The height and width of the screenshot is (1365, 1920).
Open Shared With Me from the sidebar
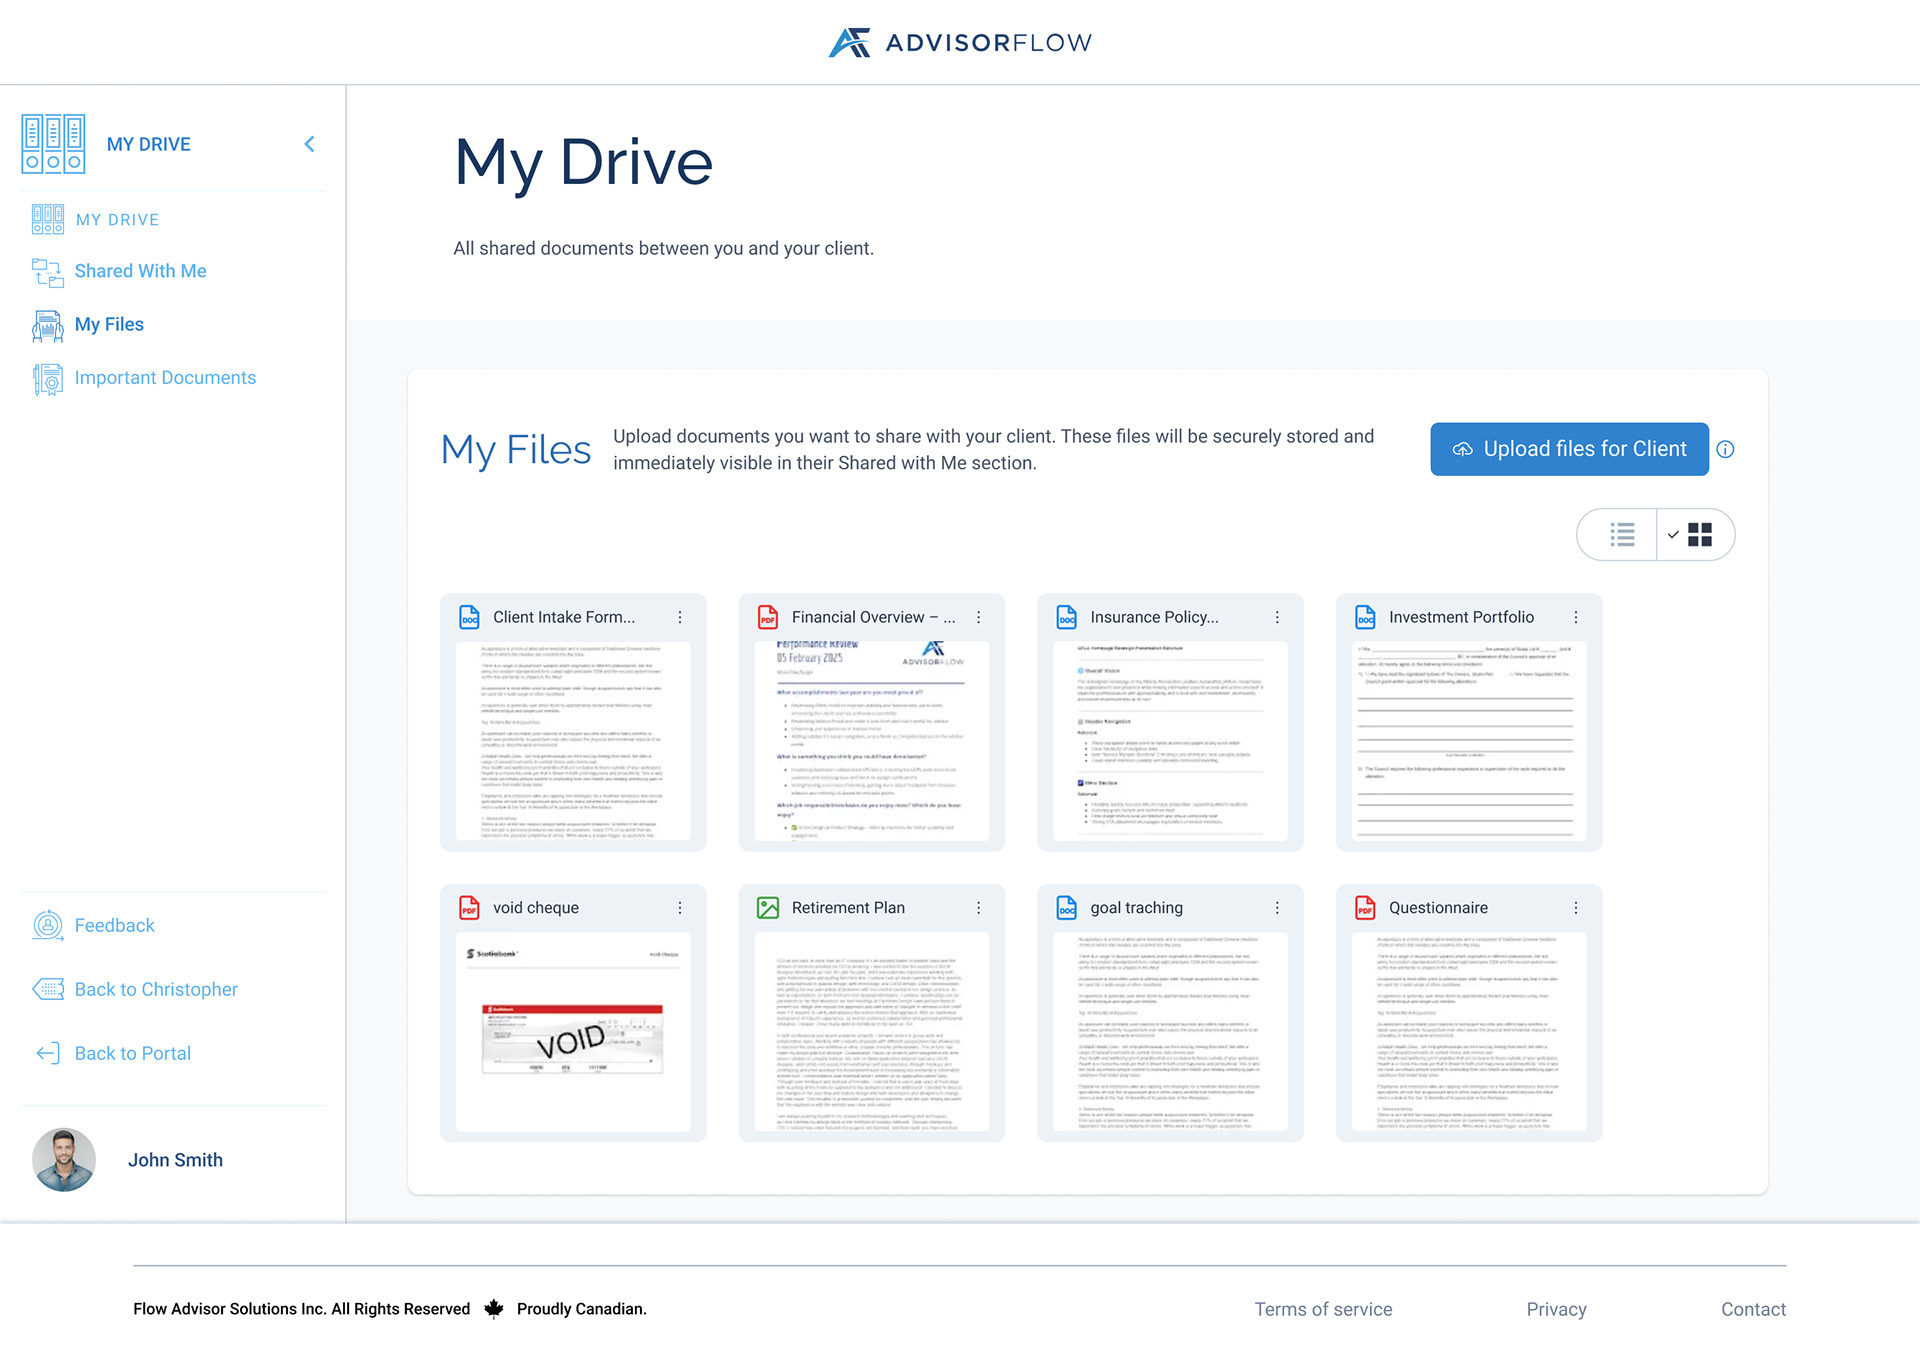pos(140,270)
